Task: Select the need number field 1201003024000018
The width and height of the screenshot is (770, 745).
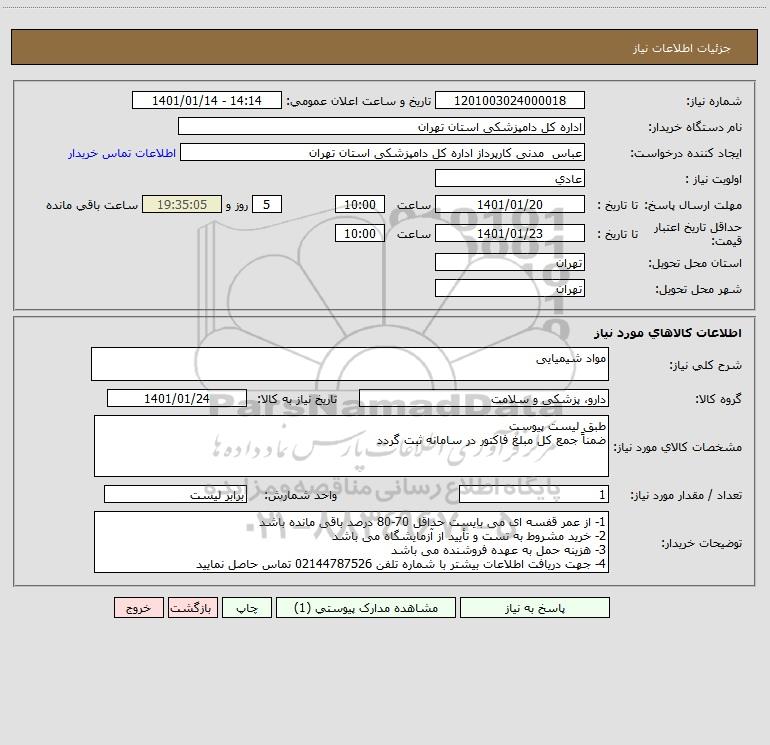Action: (x=510, y=100)
